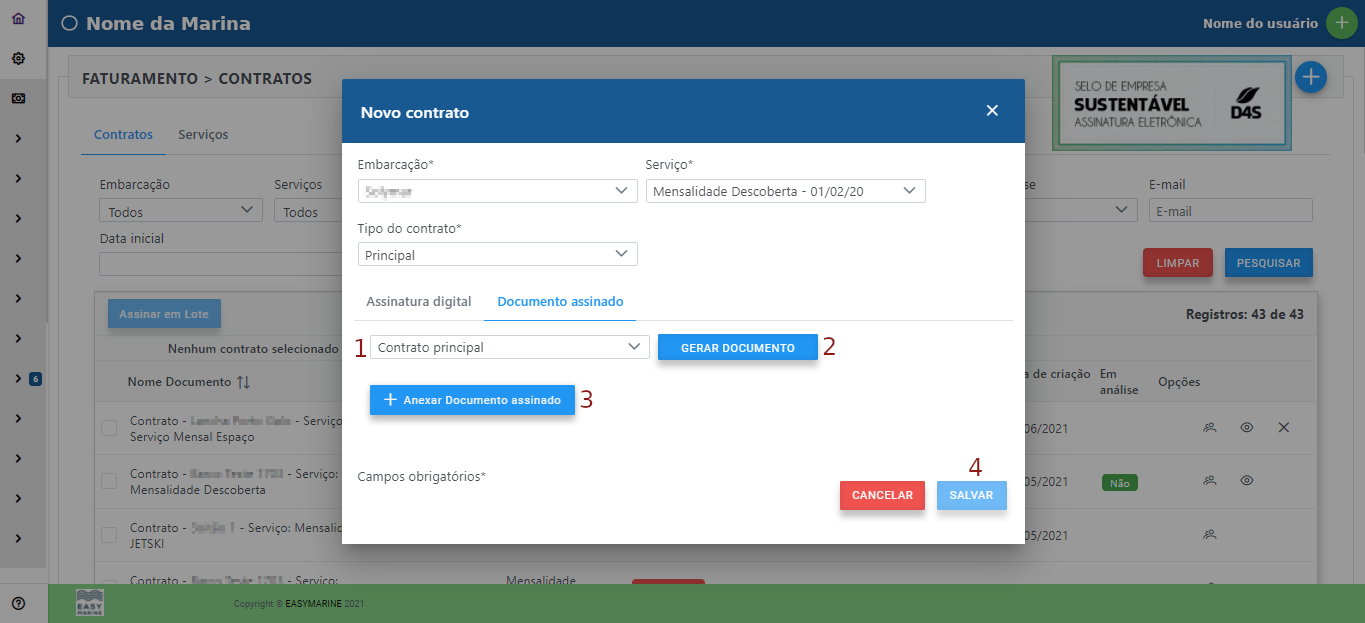This screenshot has width=1365, height=623.
Task: Click the help question mark icon
Action: pyautogui.click(x=17, y=601)
